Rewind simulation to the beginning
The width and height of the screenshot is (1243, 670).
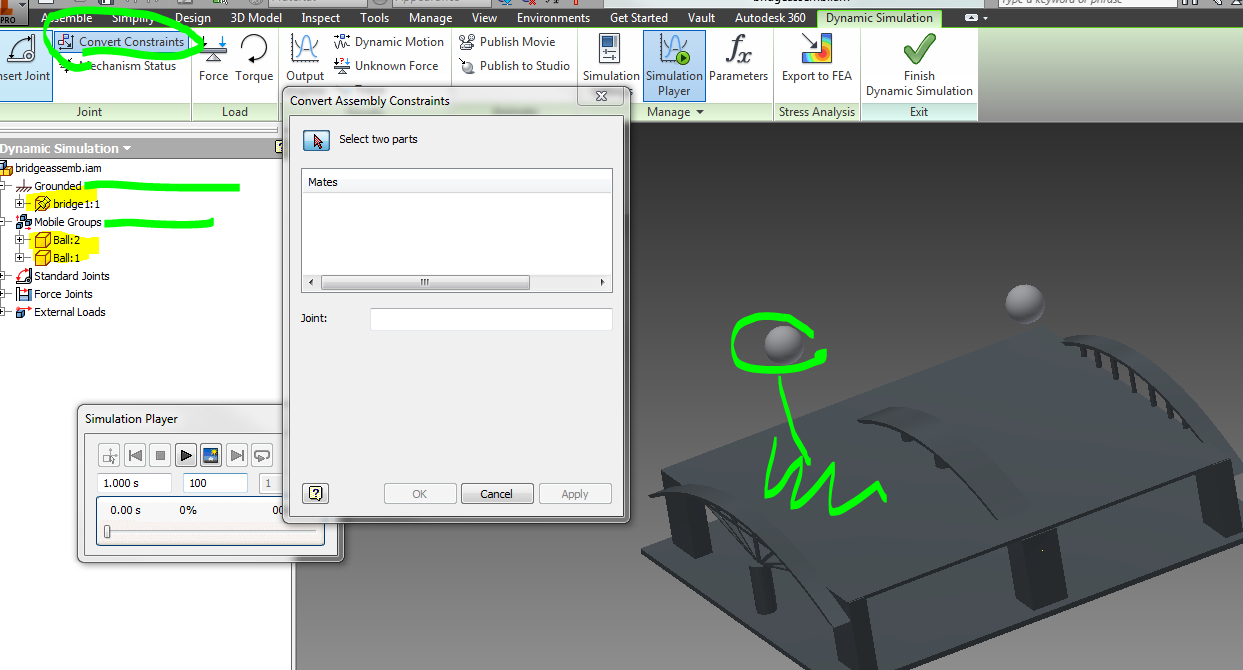tap(135, 456)
